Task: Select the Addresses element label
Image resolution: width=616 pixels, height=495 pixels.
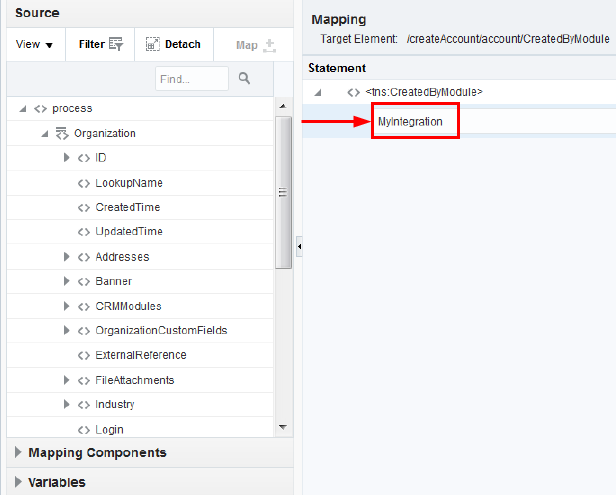Action: point(122,257)
